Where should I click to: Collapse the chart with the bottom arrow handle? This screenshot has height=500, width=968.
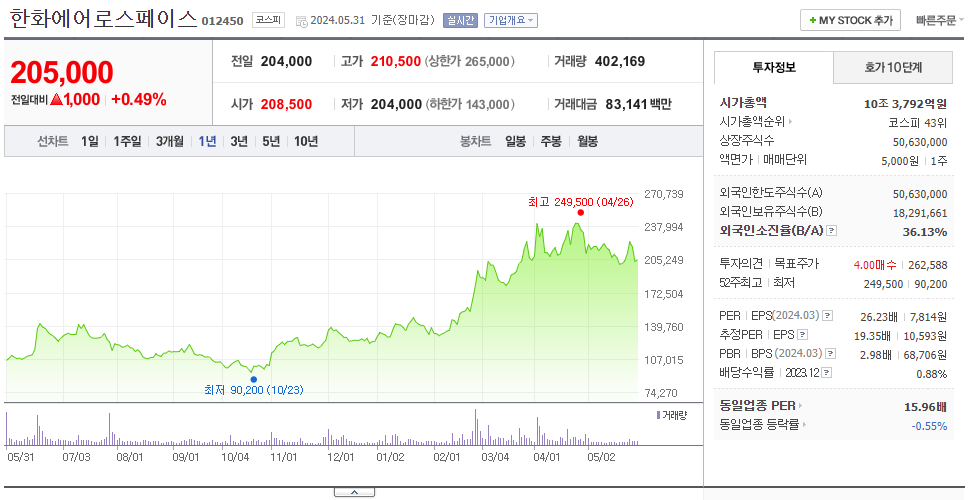click(354, 492)
